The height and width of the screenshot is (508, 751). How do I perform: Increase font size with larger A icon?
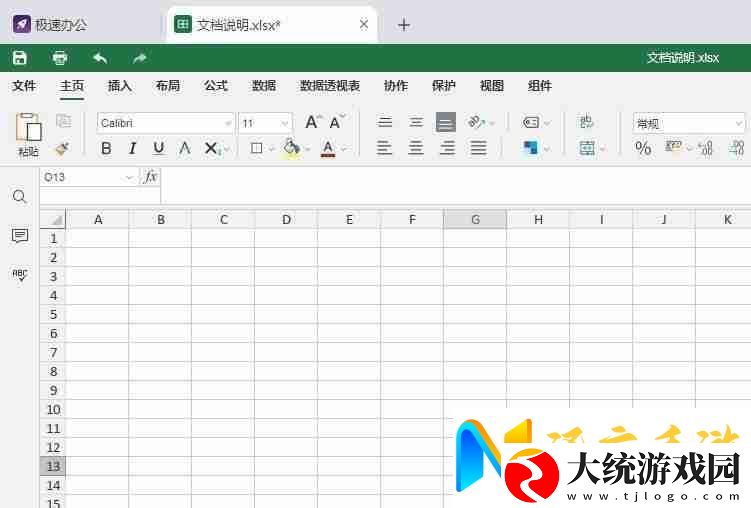[x=313, y=122]
